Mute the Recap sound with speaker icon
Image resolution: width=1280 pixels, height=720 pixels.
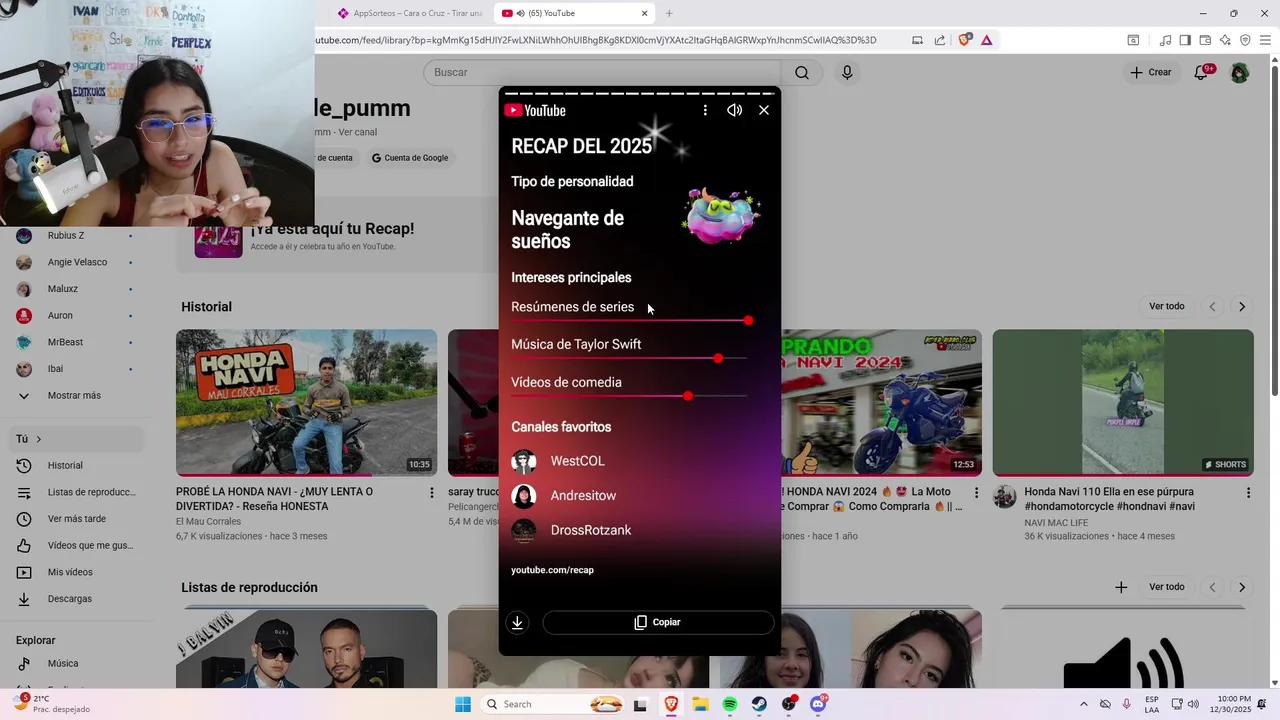click(734, 110)
